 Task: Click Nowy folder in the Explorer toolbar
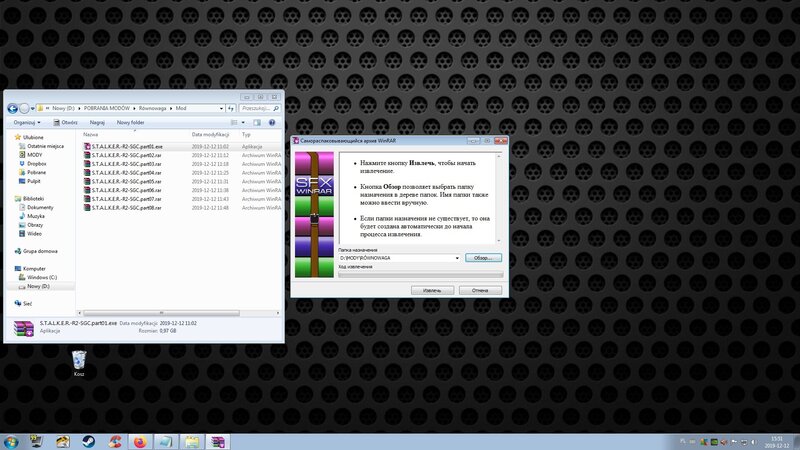130,122
